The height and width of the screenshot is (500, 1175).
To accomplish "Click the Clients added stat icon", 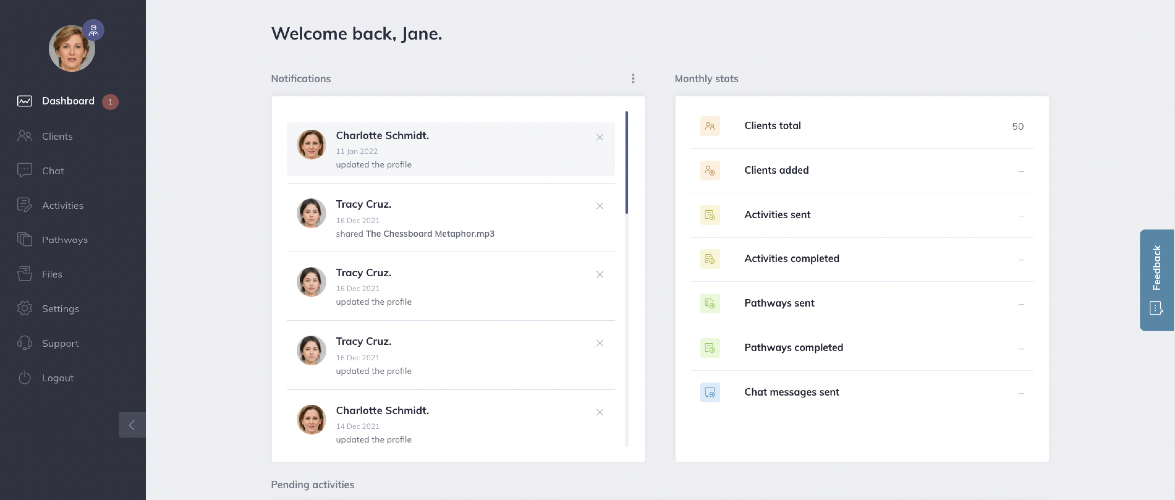I will pyautogui.click(x=710, y=170).
